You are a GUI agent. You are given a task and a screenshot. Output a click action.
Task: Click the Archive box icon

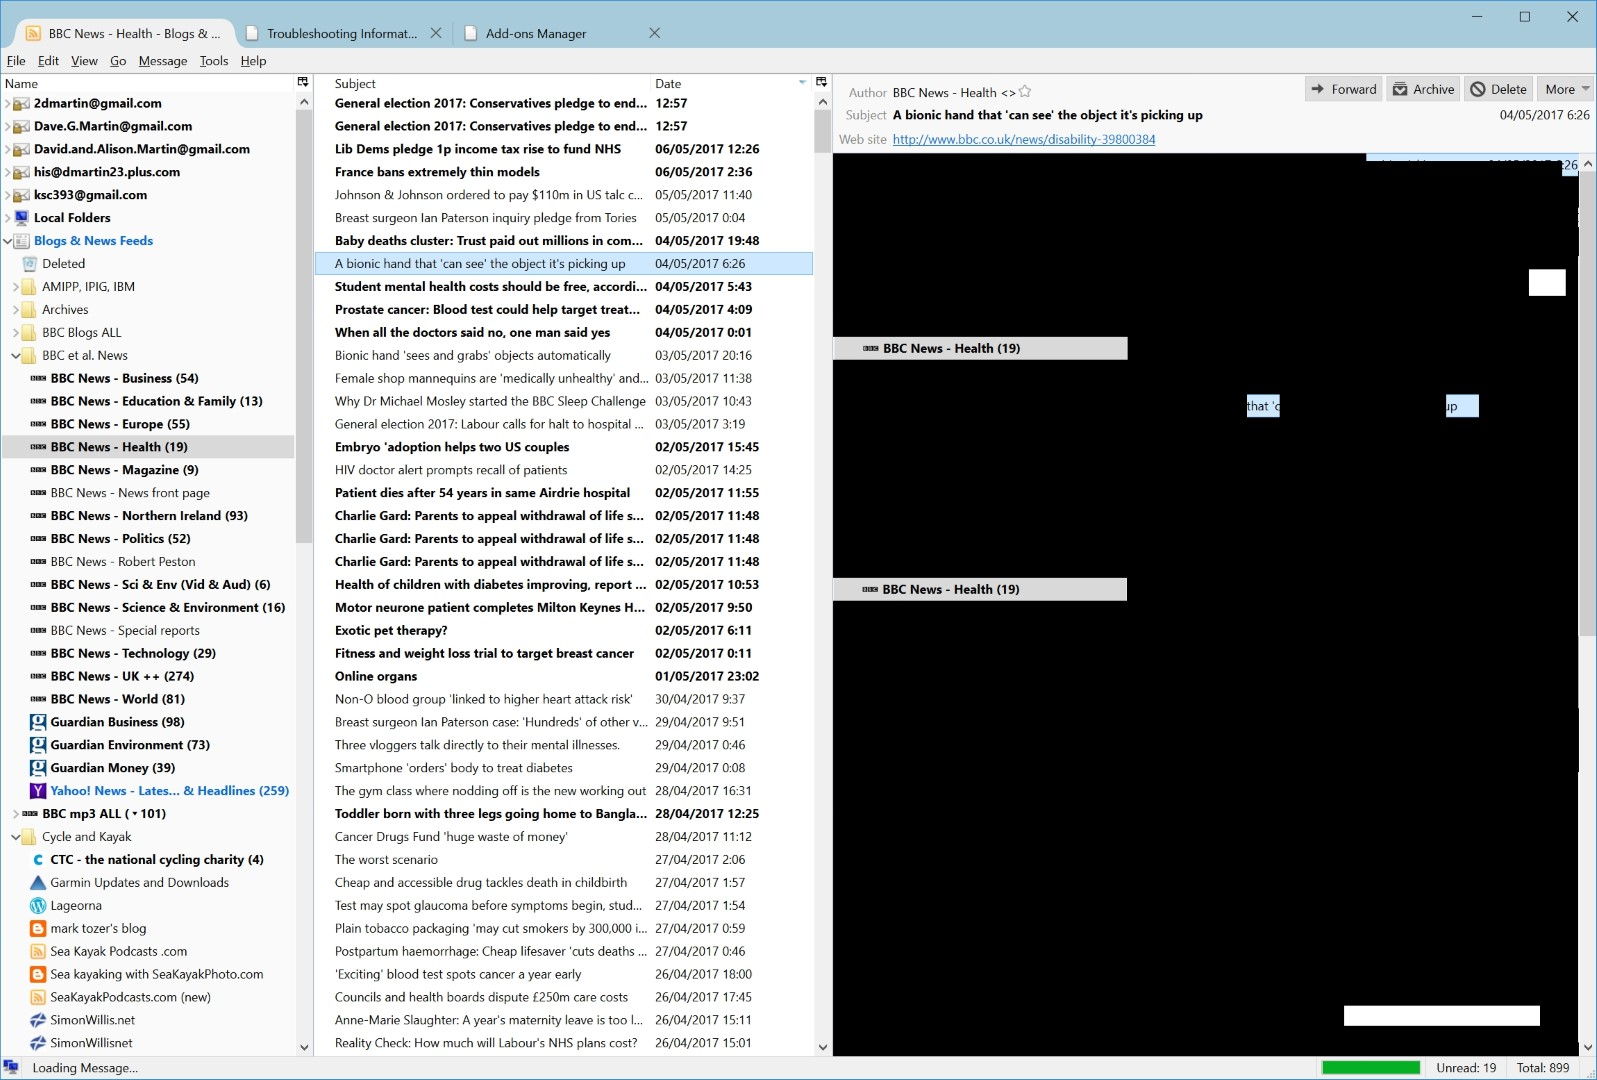1401,89
